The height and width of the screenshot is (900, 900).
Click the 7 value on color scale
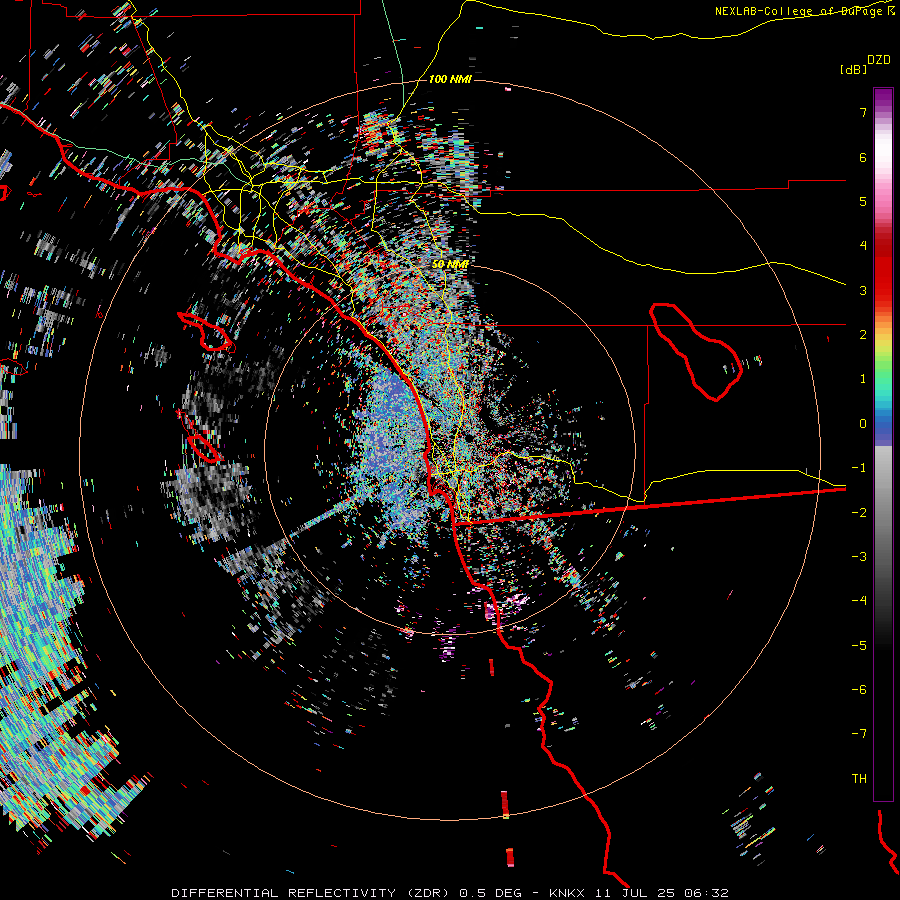(863, 112)
